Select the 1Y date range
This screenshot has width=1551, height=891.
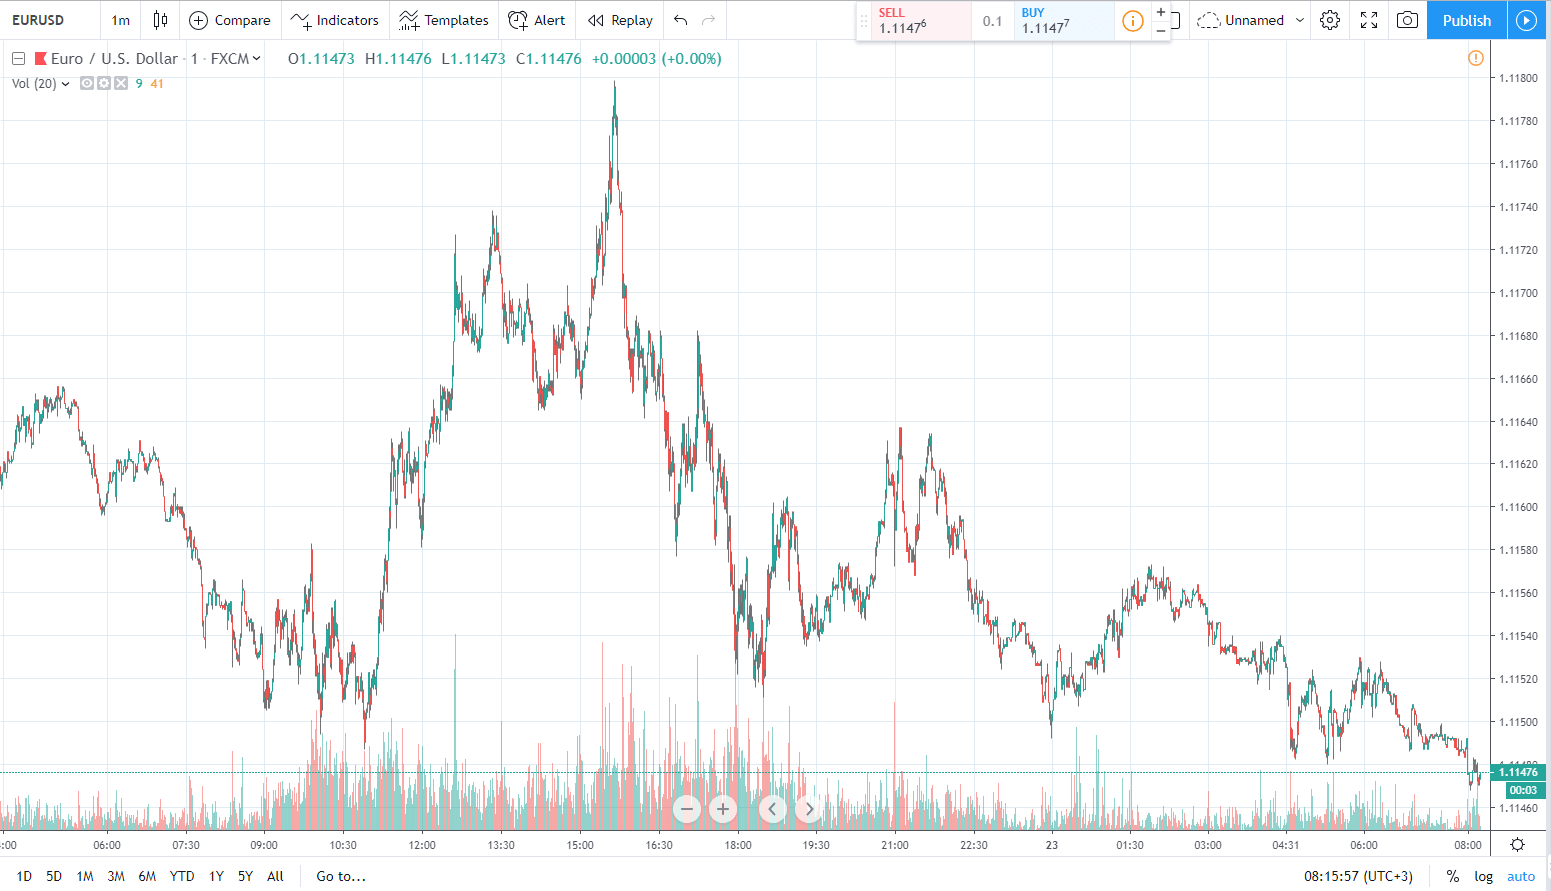coord(216,876)
